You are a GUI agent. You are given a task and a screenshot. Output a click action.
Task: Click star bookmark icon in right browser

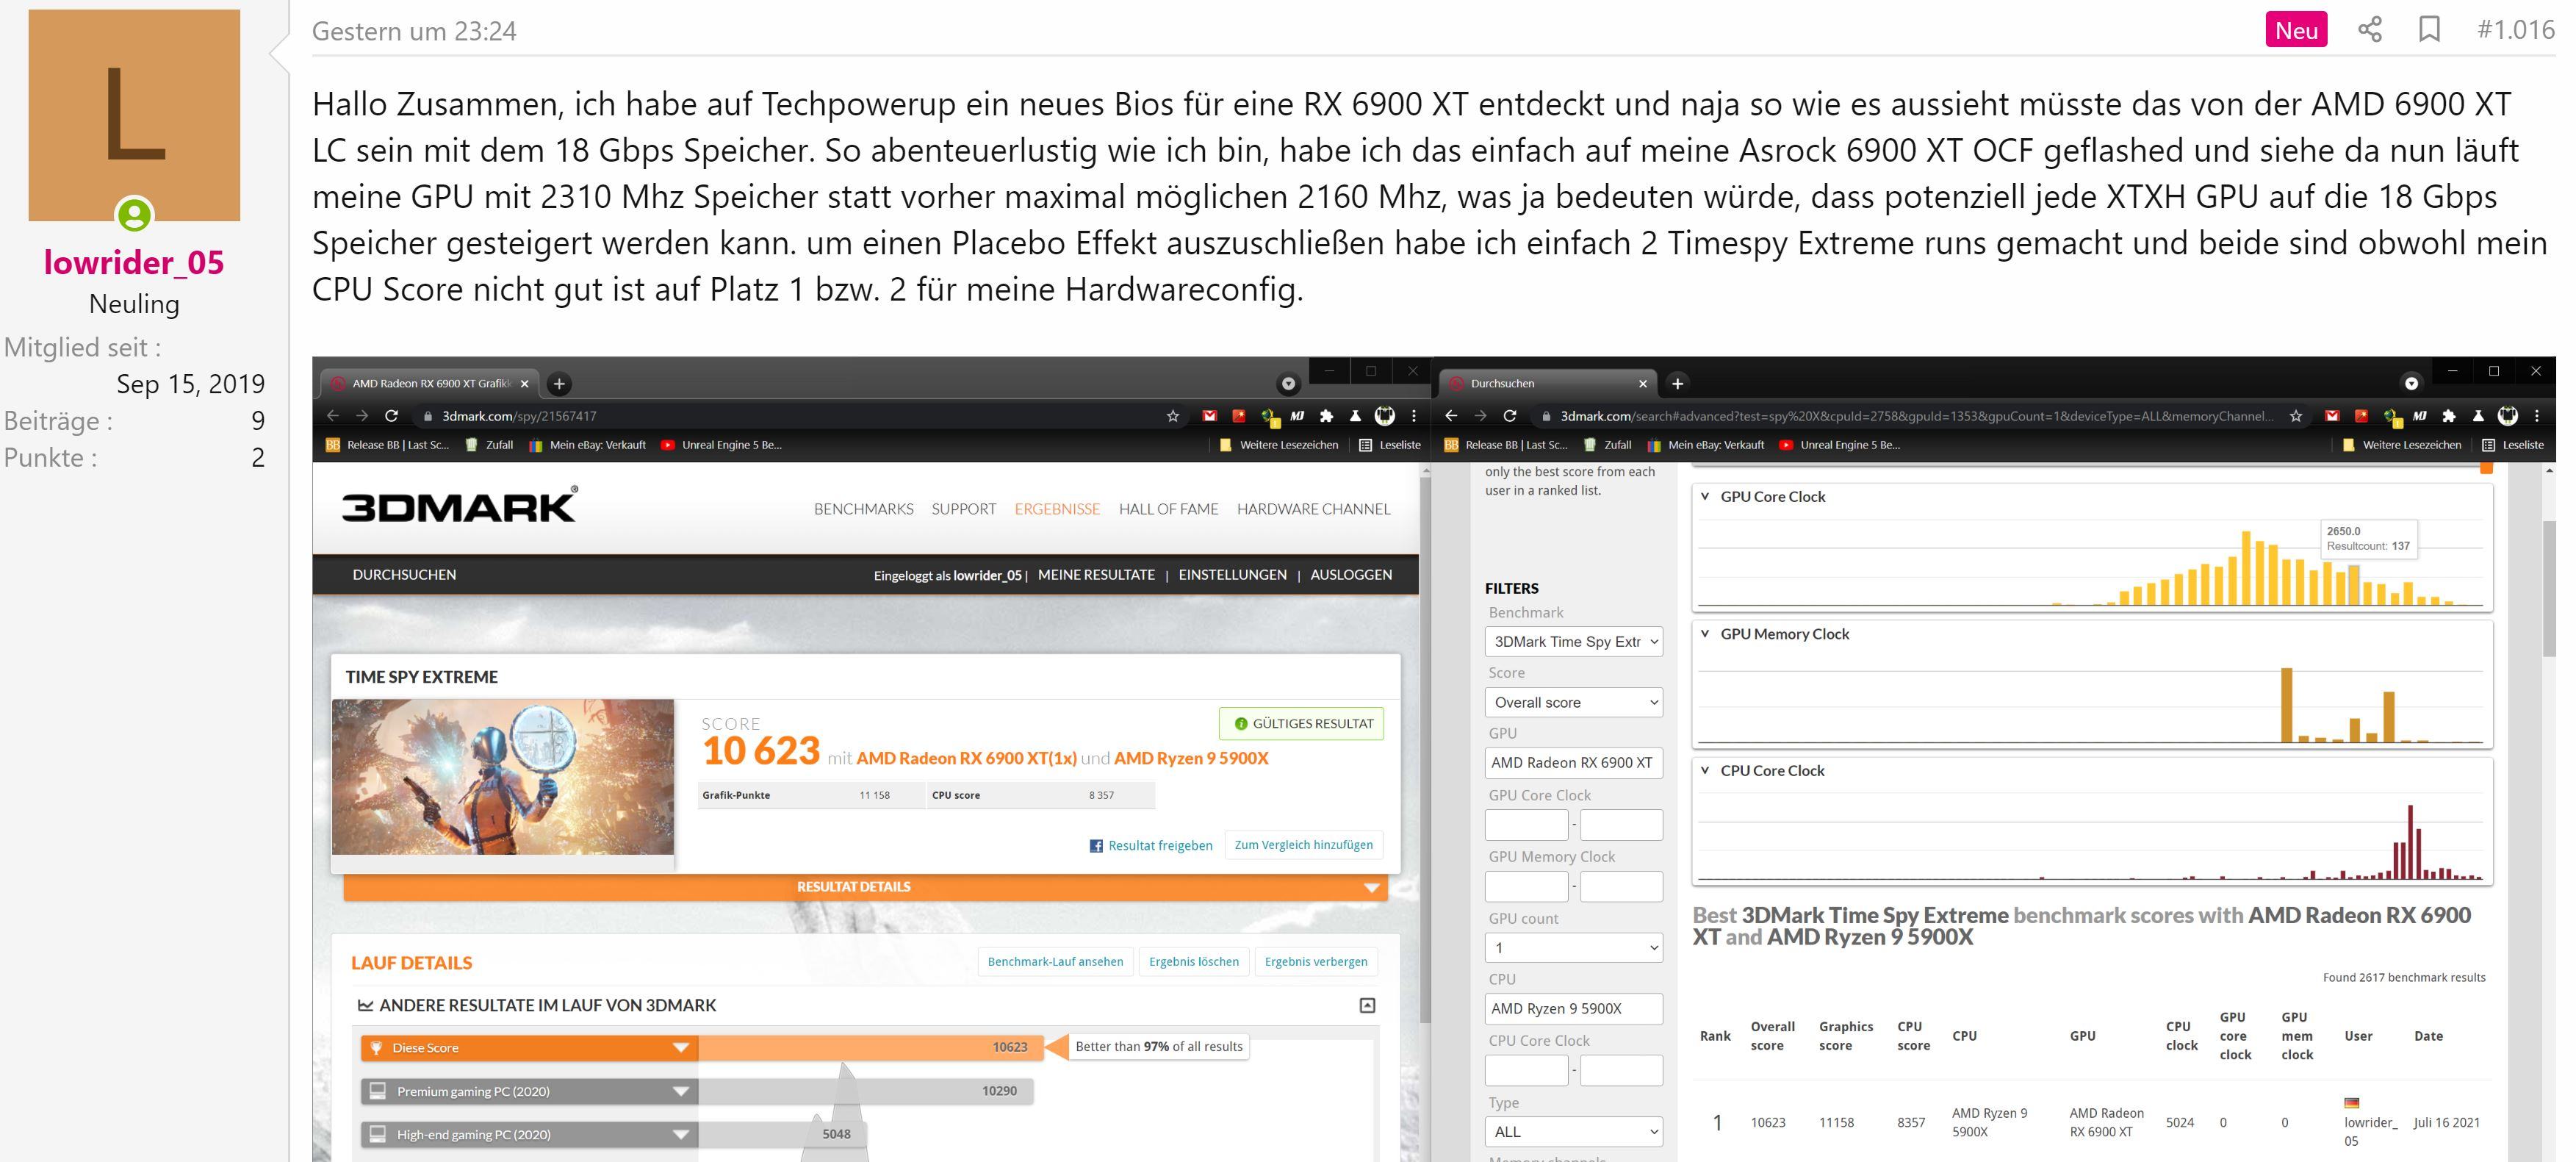pyautogui.click(x=2296, y=416)
